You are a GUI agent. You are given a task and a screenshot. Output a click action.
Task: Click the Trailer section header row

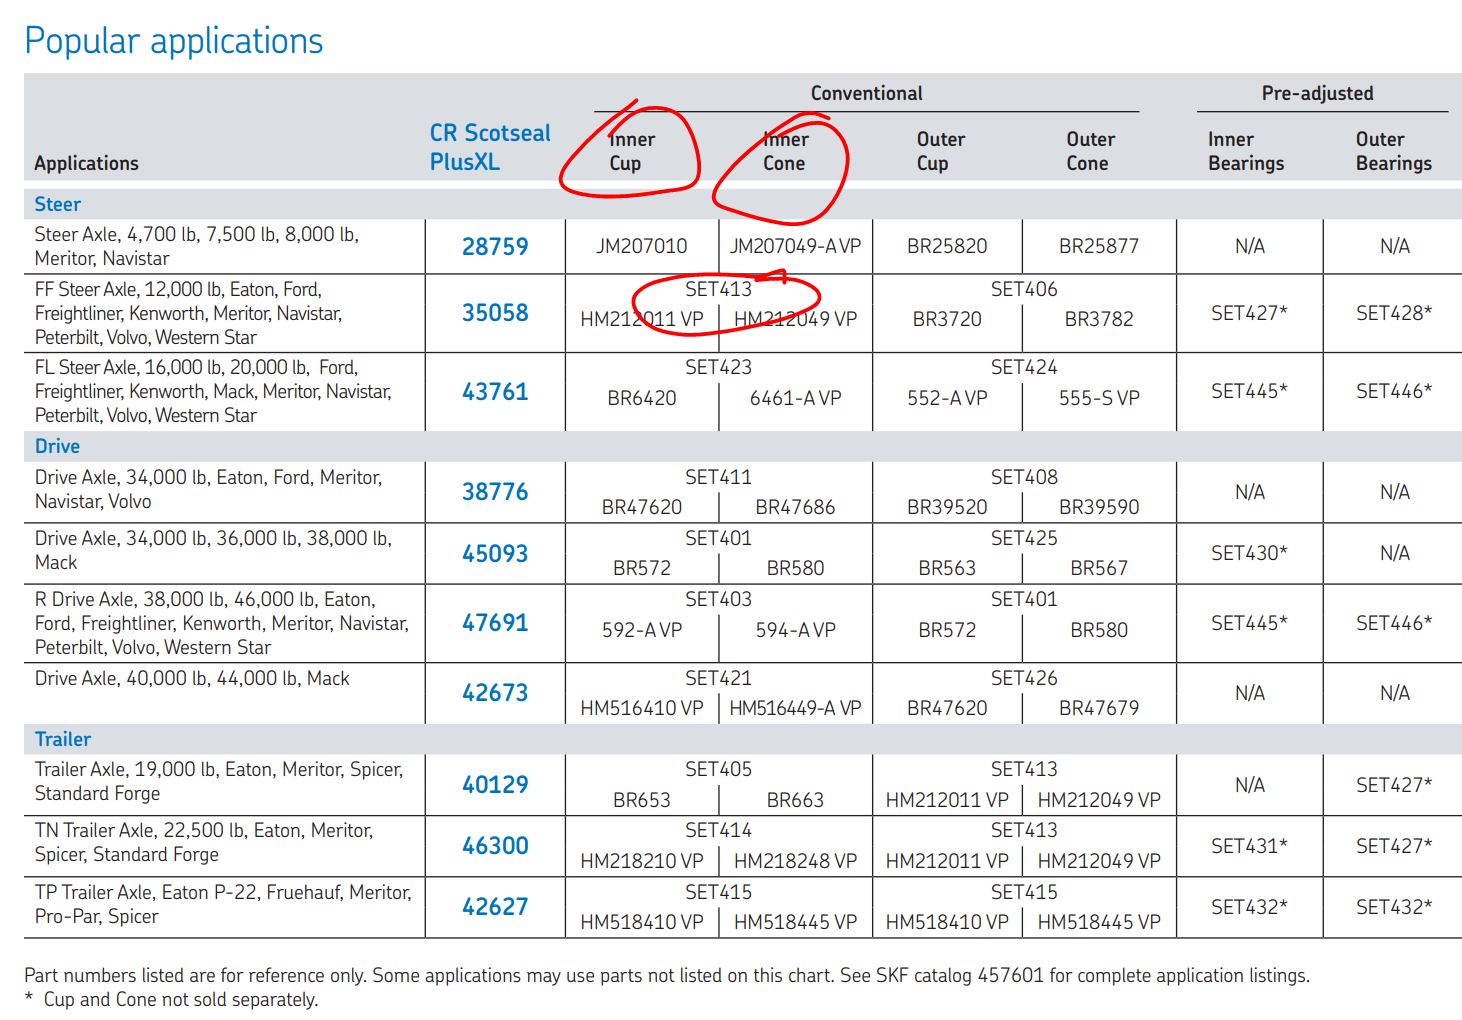click(x=63, y=739)
